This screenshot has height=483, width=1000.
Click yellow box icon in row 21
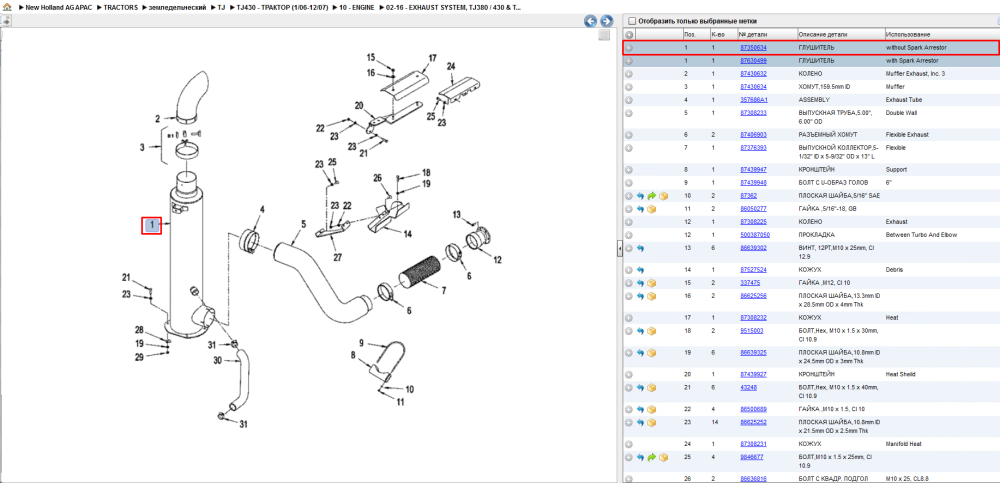[x=652, y=387]
